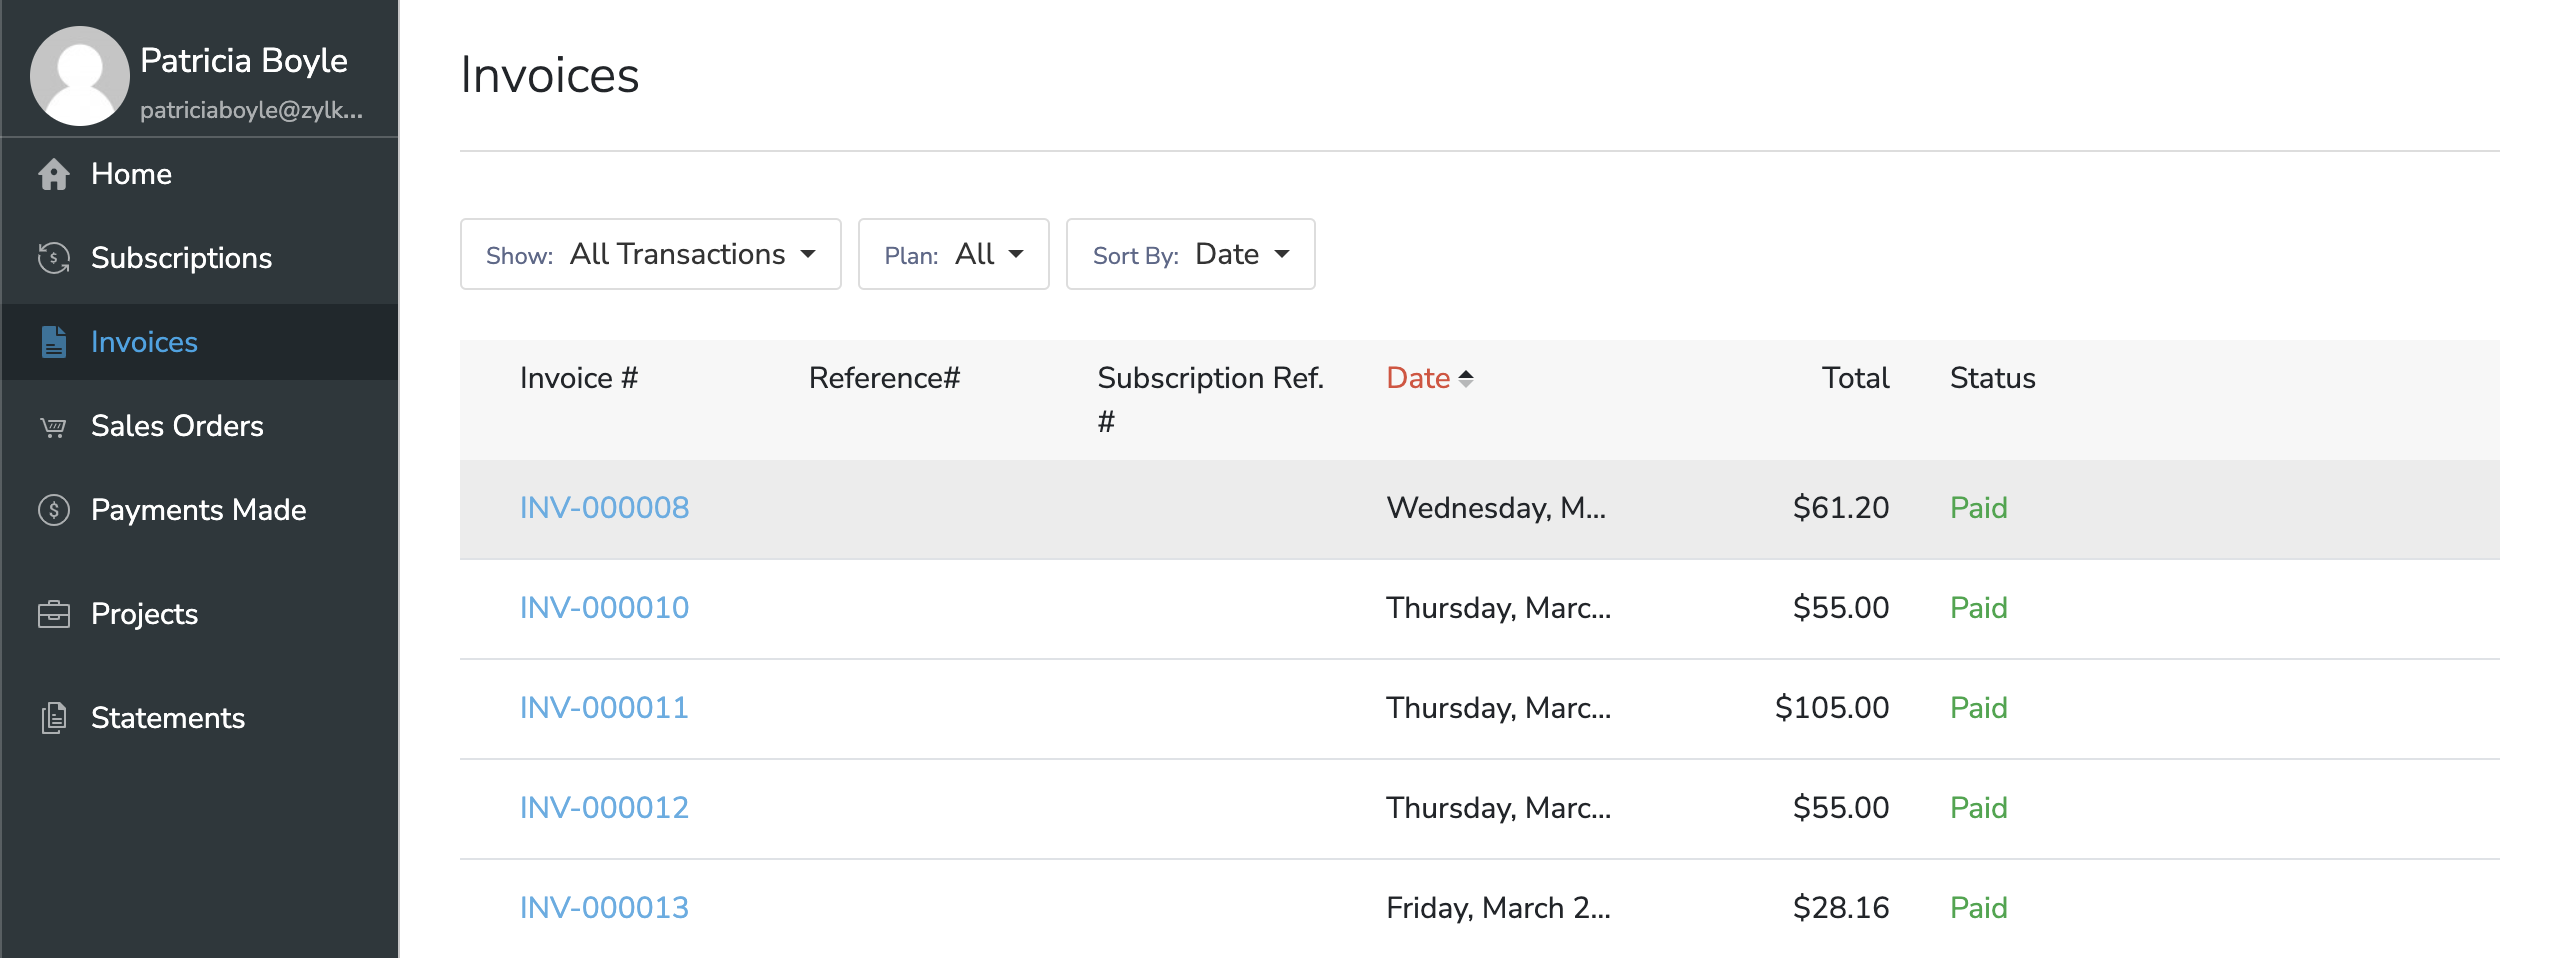Open invoice INV-000013
The height and width of the screenshot is (958, 2552).
pos(604,907)
